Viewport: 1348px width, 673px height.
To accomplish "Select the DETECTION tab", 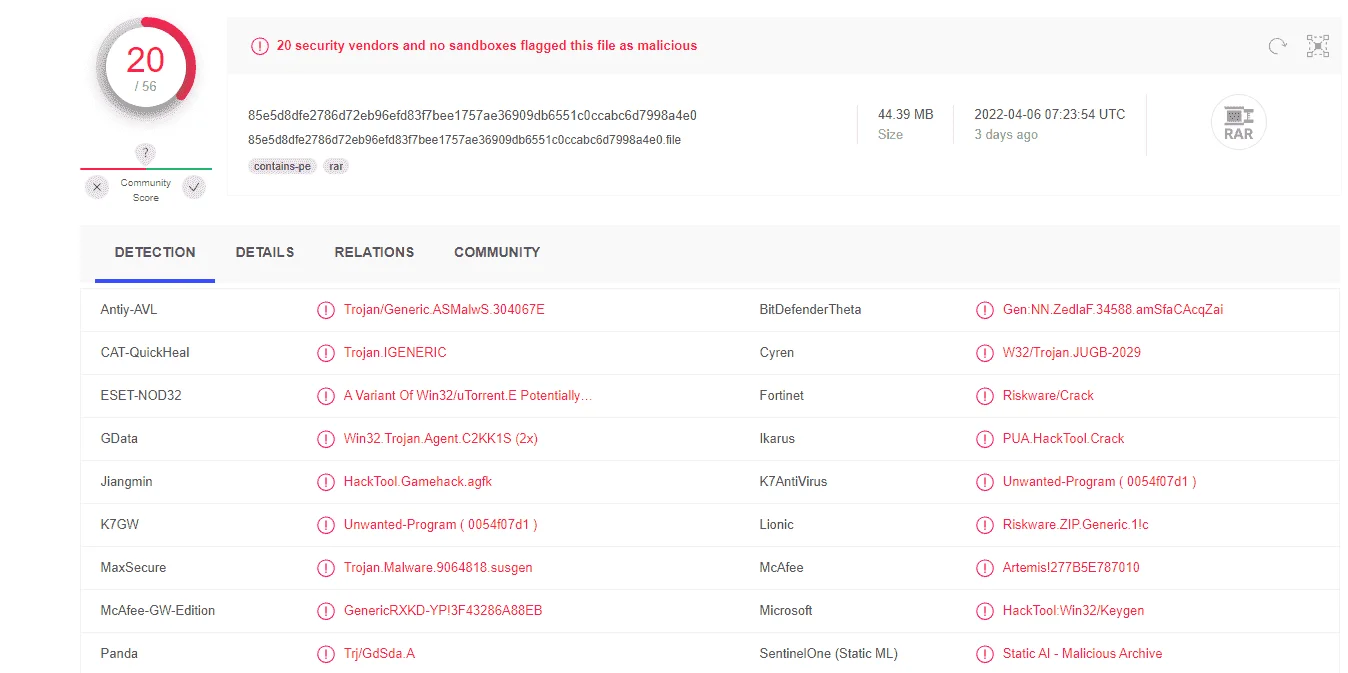I will point(155,253).
